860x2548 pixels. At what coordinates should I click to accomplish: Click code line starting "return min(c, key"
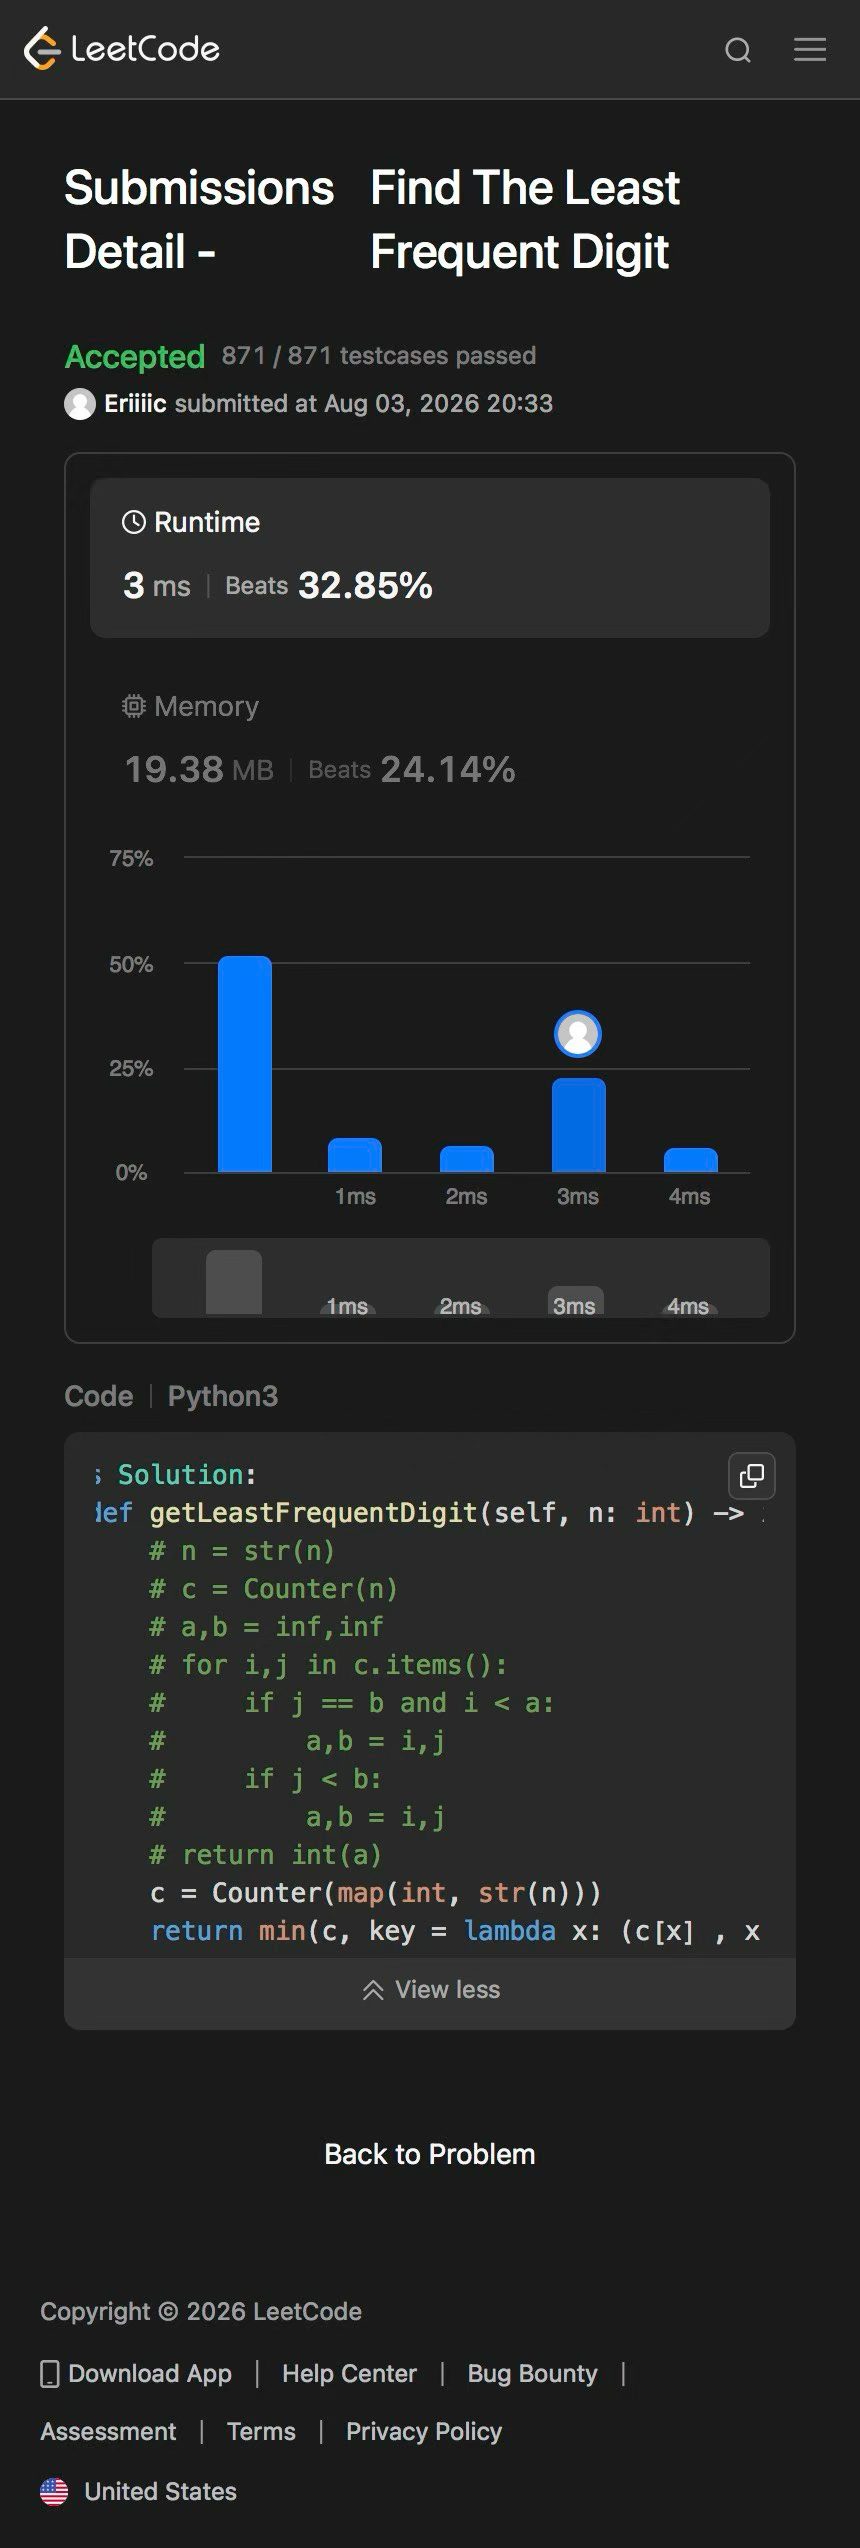[455, 1931]
